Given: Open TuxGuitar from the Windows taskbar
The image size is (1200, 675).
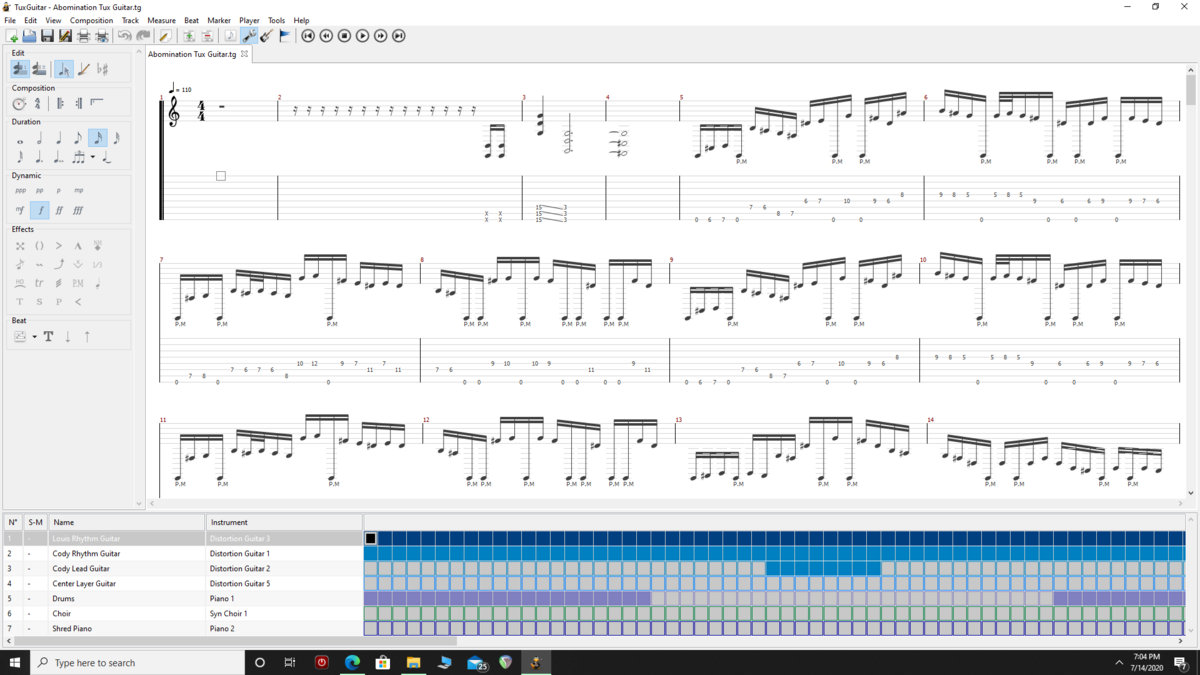Looking at the screenshot, I should [537, 662].
